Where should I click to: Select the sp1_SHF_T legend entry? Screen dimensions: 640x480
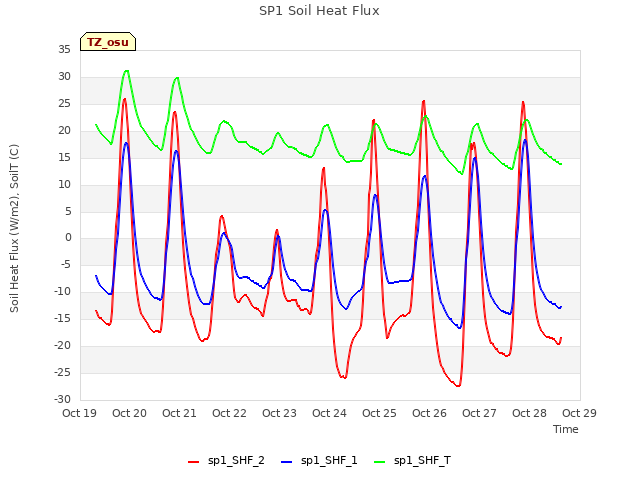(413, 460)
